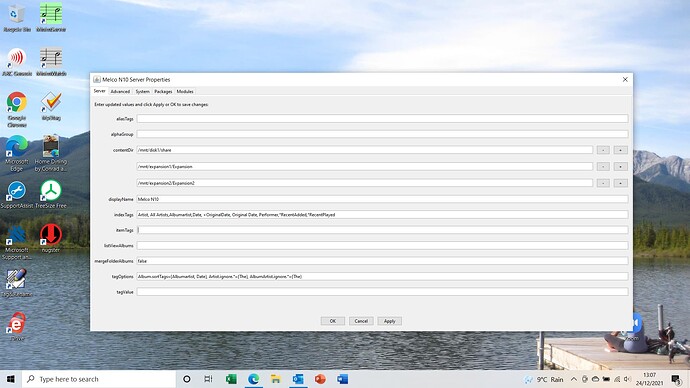Switch to Edge on the taskbar
Image resolution: width=690 pixels, height=388 pixels.
pos(253,379)
